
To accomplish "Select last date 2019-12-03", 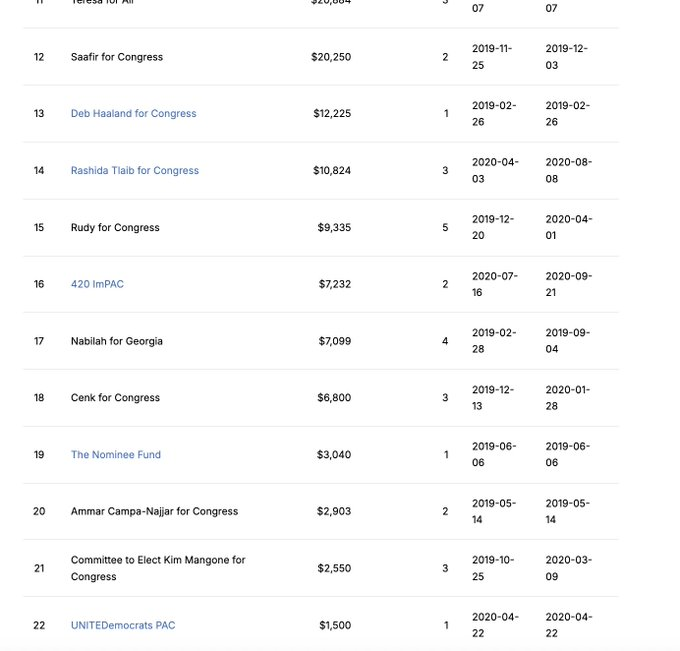I will [x=567, y=57].
